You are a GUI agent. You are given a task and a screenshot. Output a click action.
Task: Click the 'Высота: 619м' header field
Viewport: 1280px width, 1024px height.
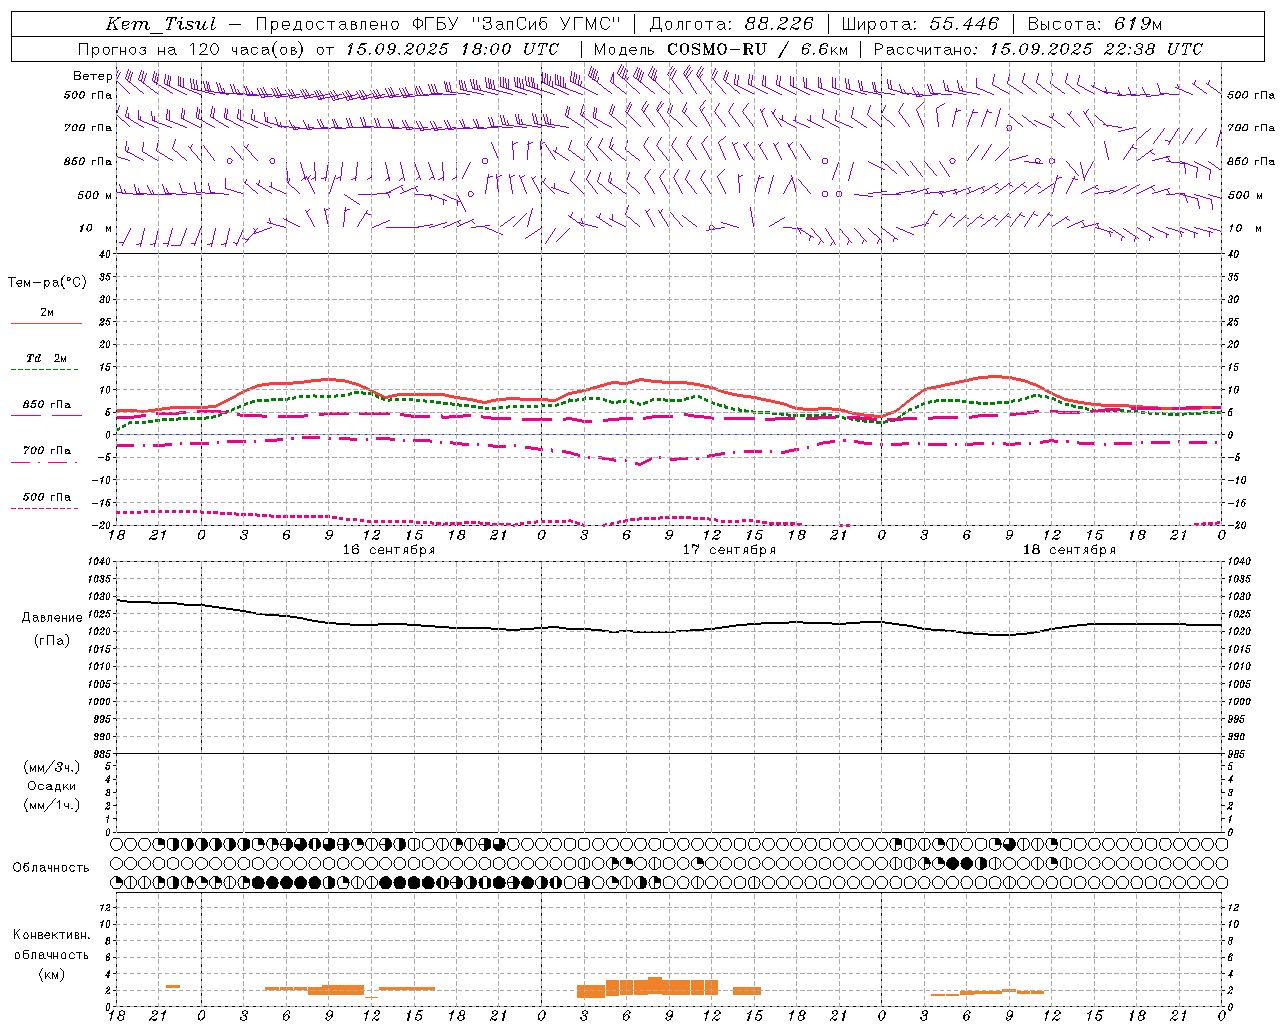tap(1095, 24)
